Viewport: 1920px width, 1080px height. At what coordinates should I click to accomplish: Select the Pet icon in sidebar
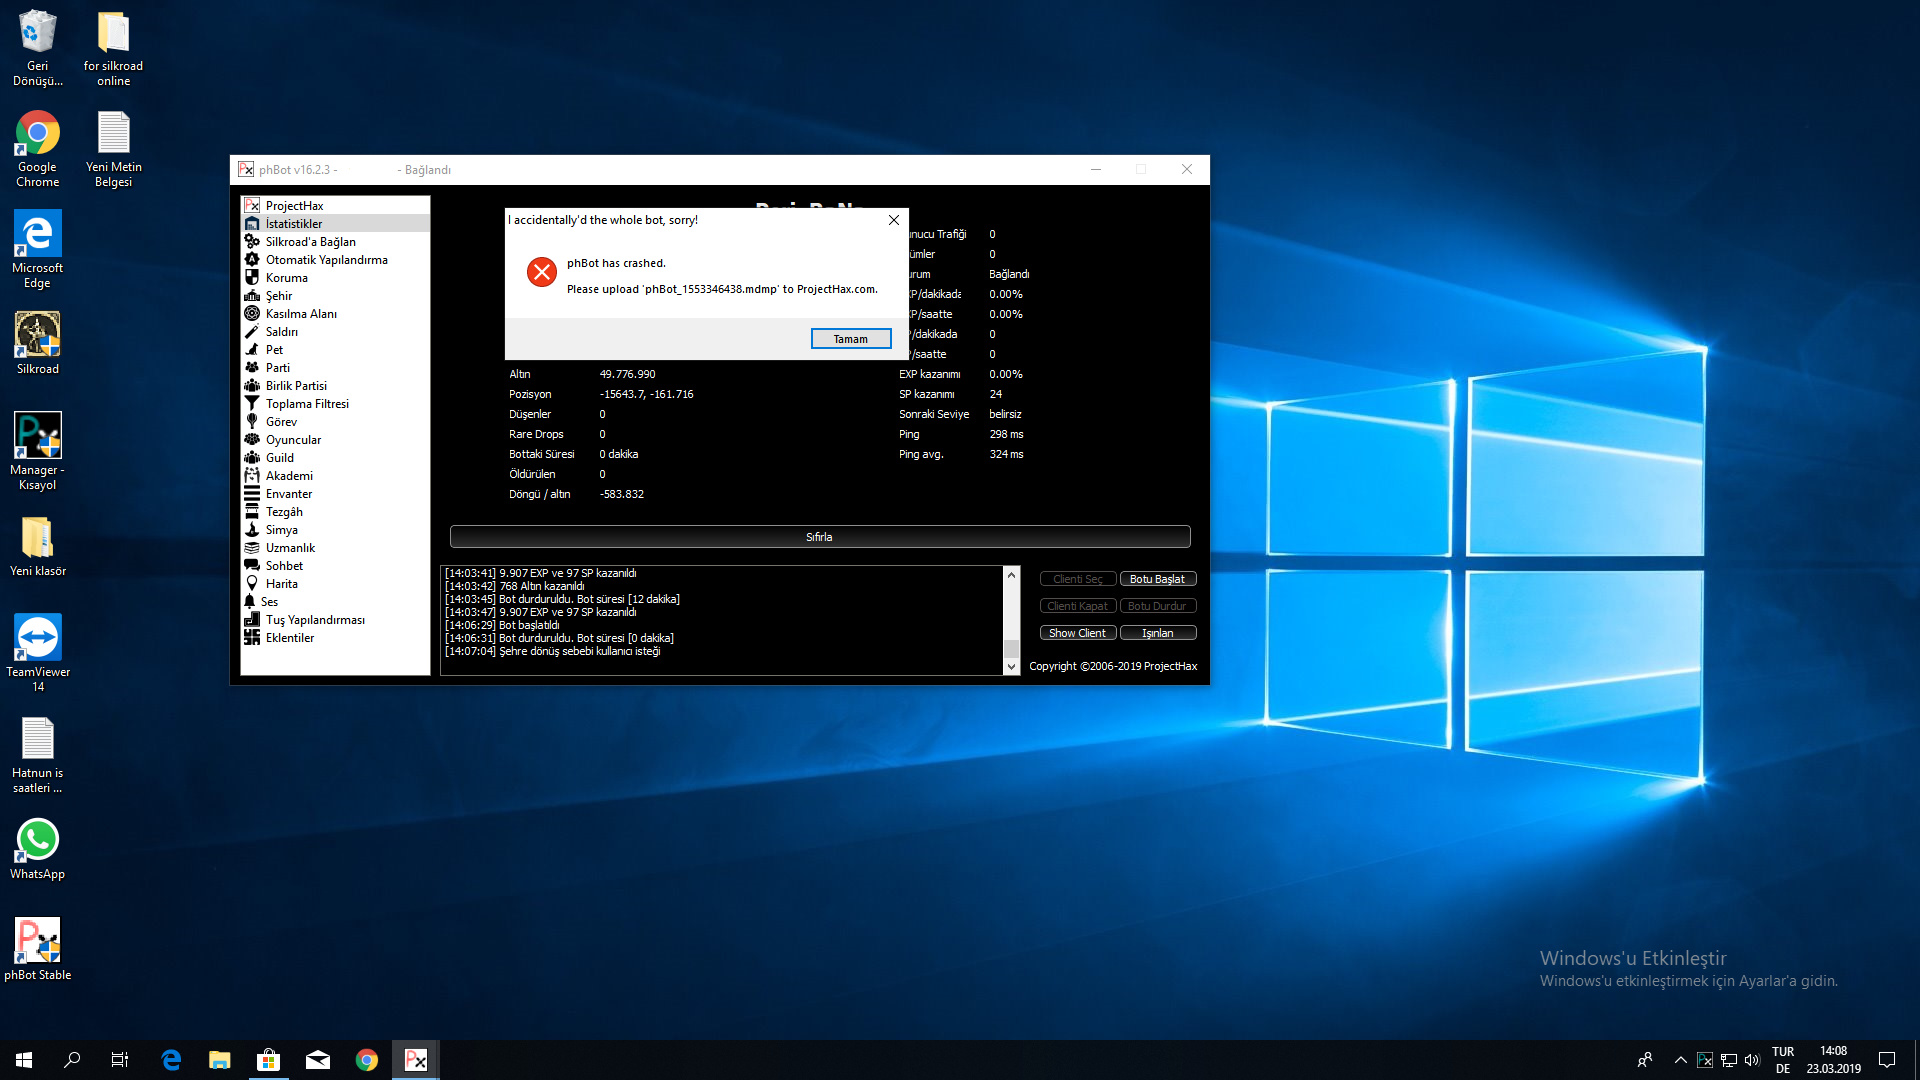coord(252,350)
